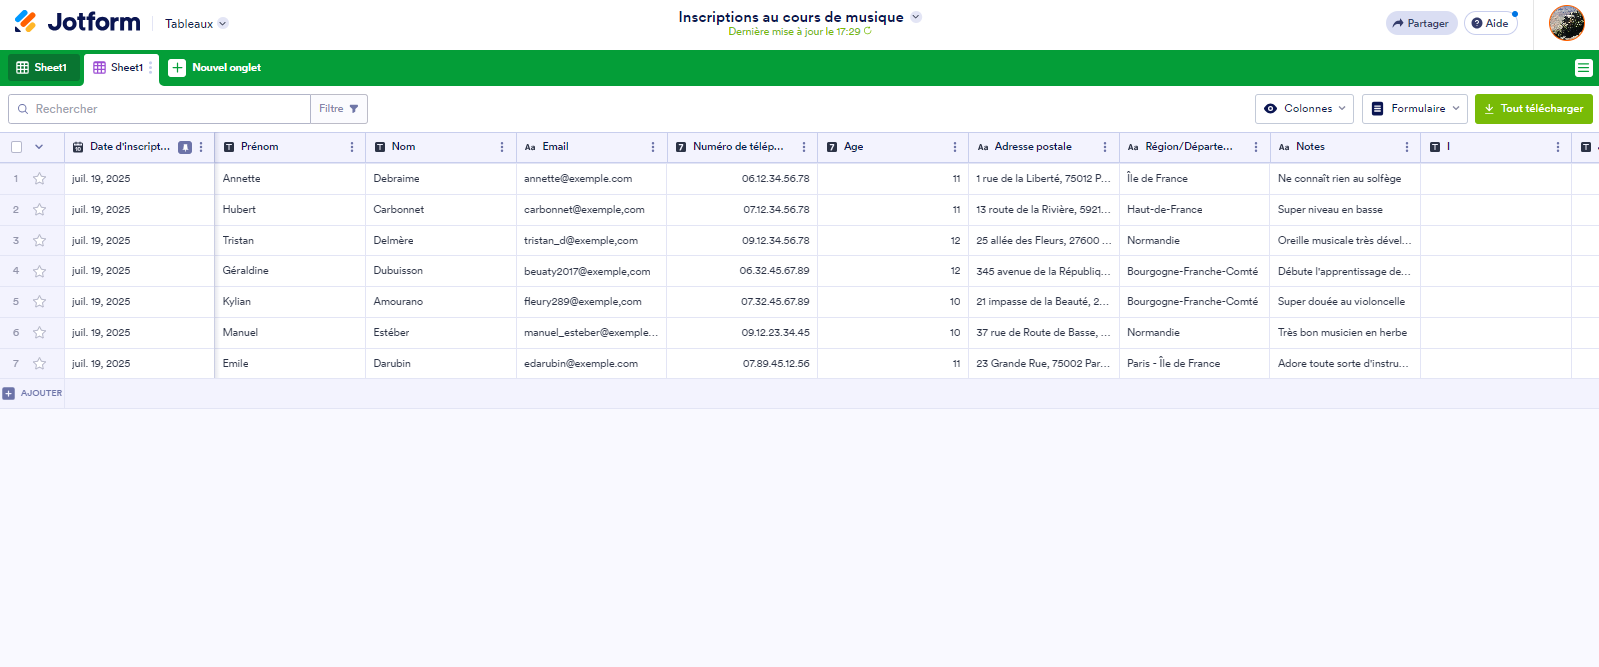Viewport: 1599px width, 667px height.
Task: Click the refresh icon beside last update
Action: [867, 31]
